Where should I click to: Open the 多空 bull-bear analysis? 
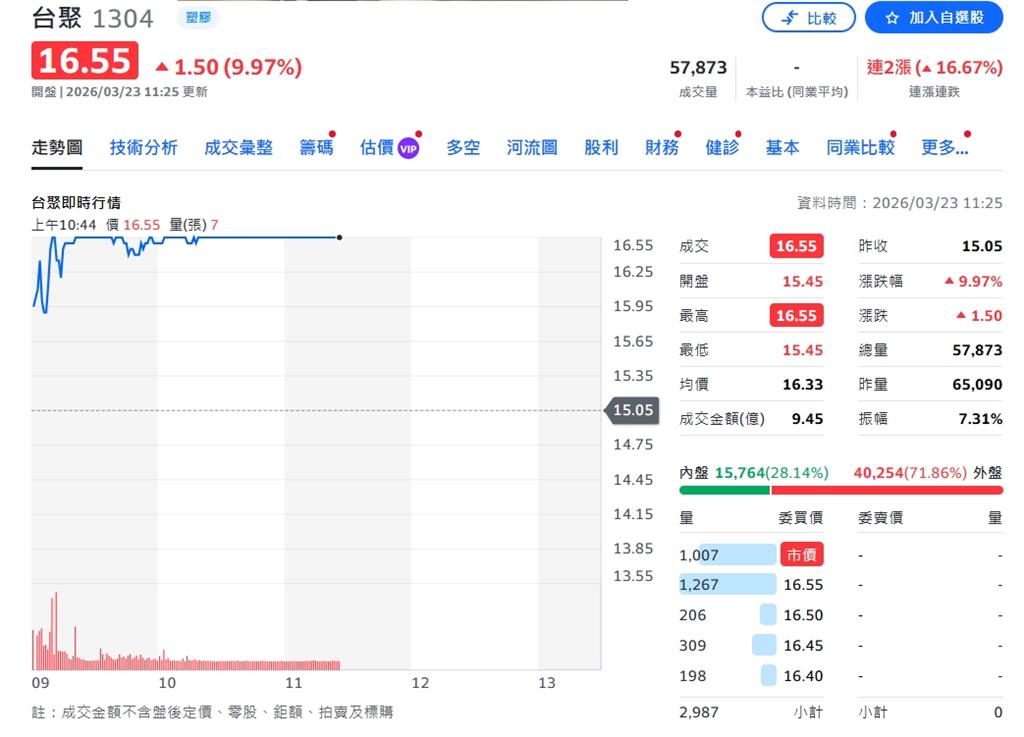(x=463, y=146)
